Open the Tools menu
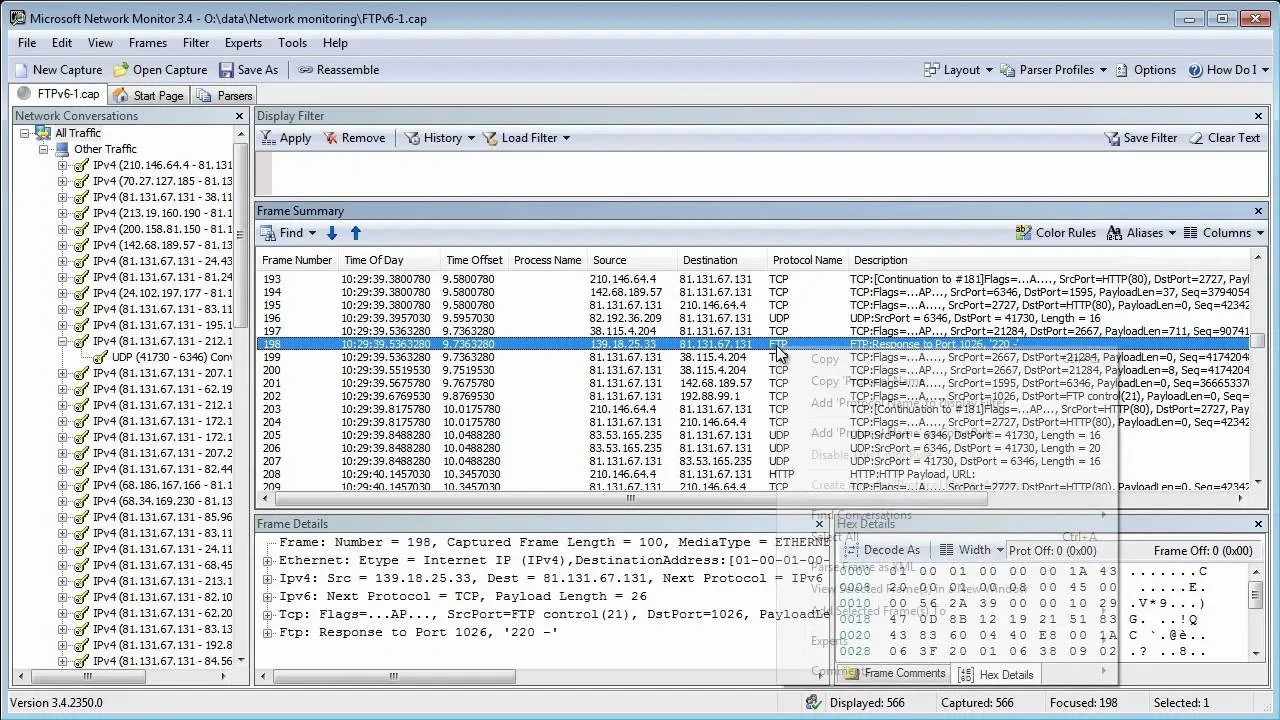Screen dimensions: 1280x720 point(292,43)
